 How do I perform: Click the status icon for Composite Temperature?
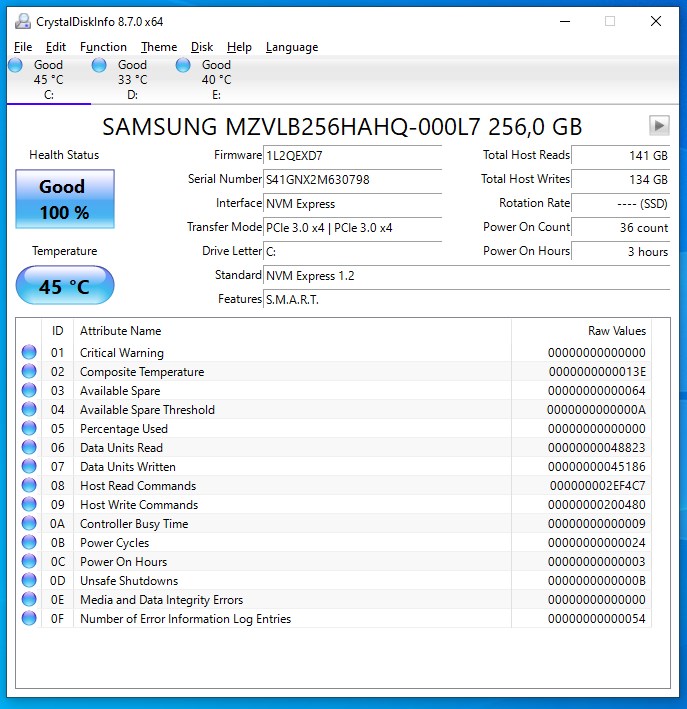29,371
